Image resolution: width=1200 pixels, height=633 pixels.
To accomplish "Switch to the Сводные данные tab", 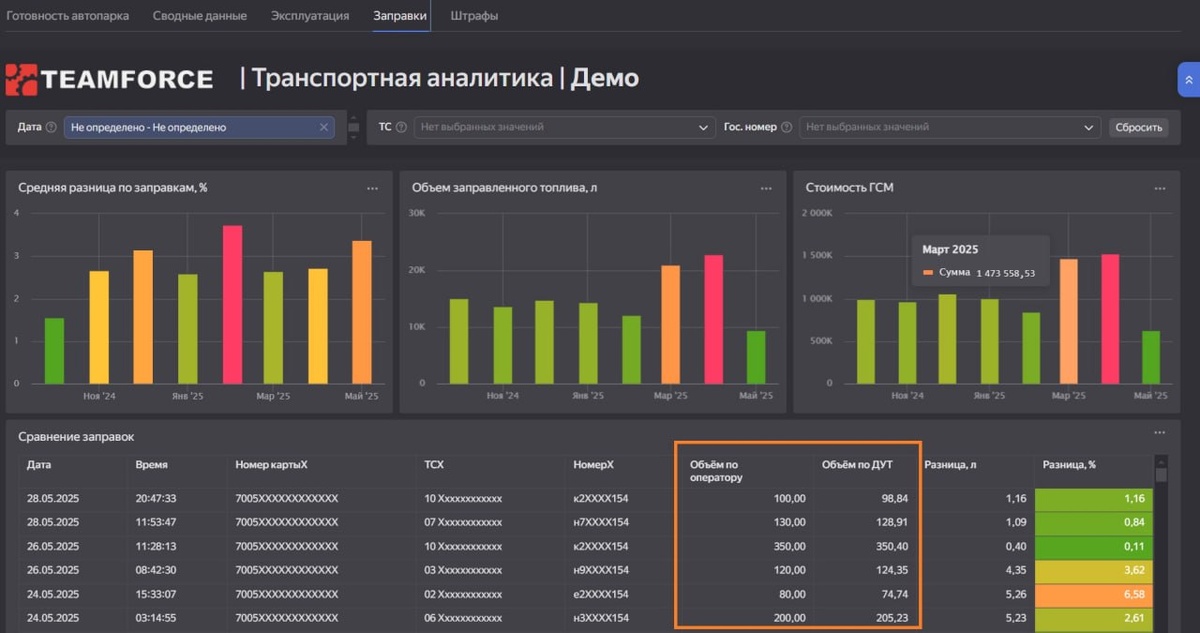I will [x=200, y=15].
